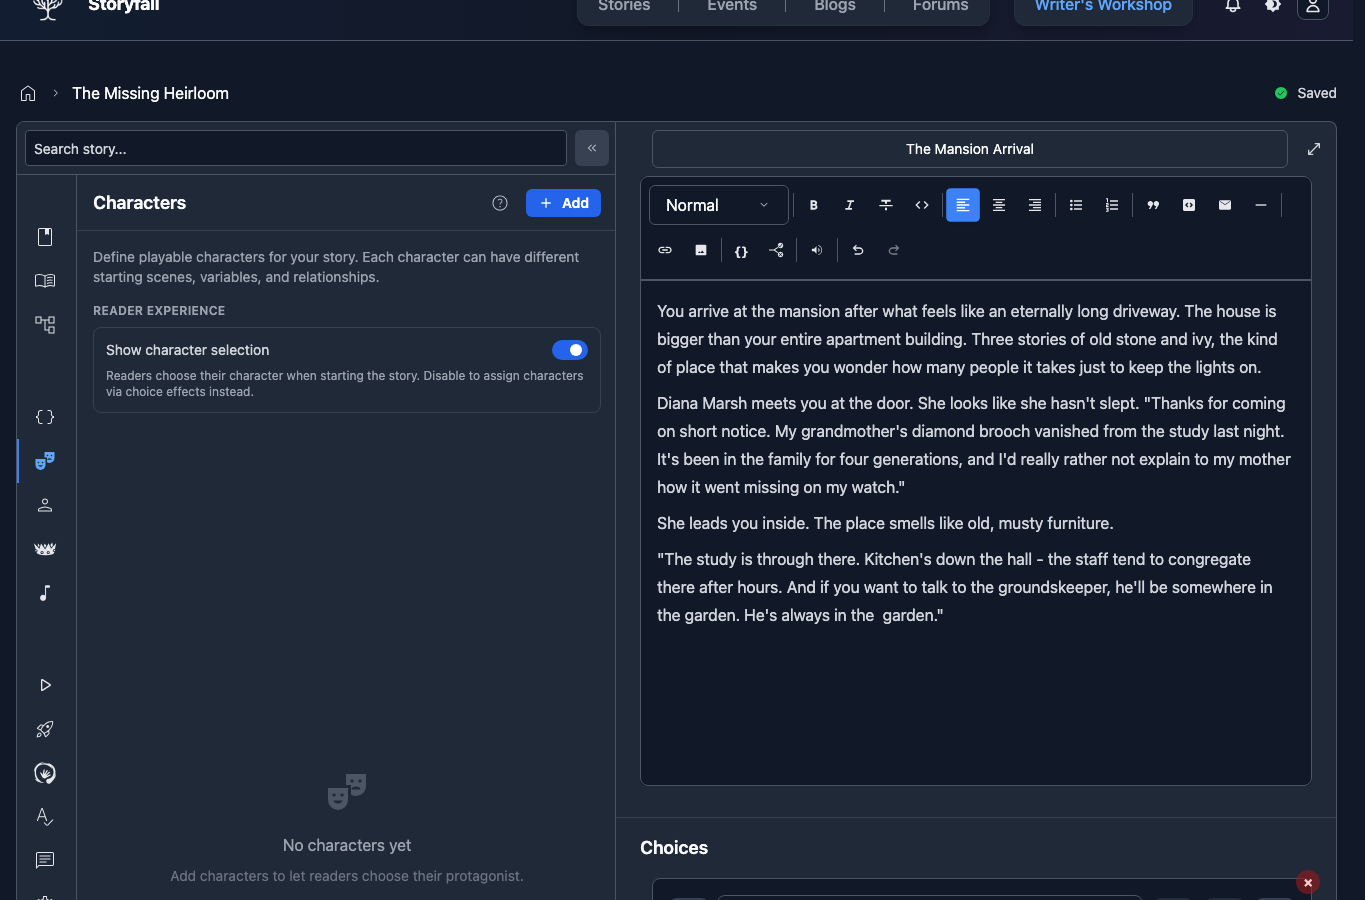Open The Missing Heirloom breadcrumb link
This screenshot has height=900, width=1365.
tap(150, 92)
